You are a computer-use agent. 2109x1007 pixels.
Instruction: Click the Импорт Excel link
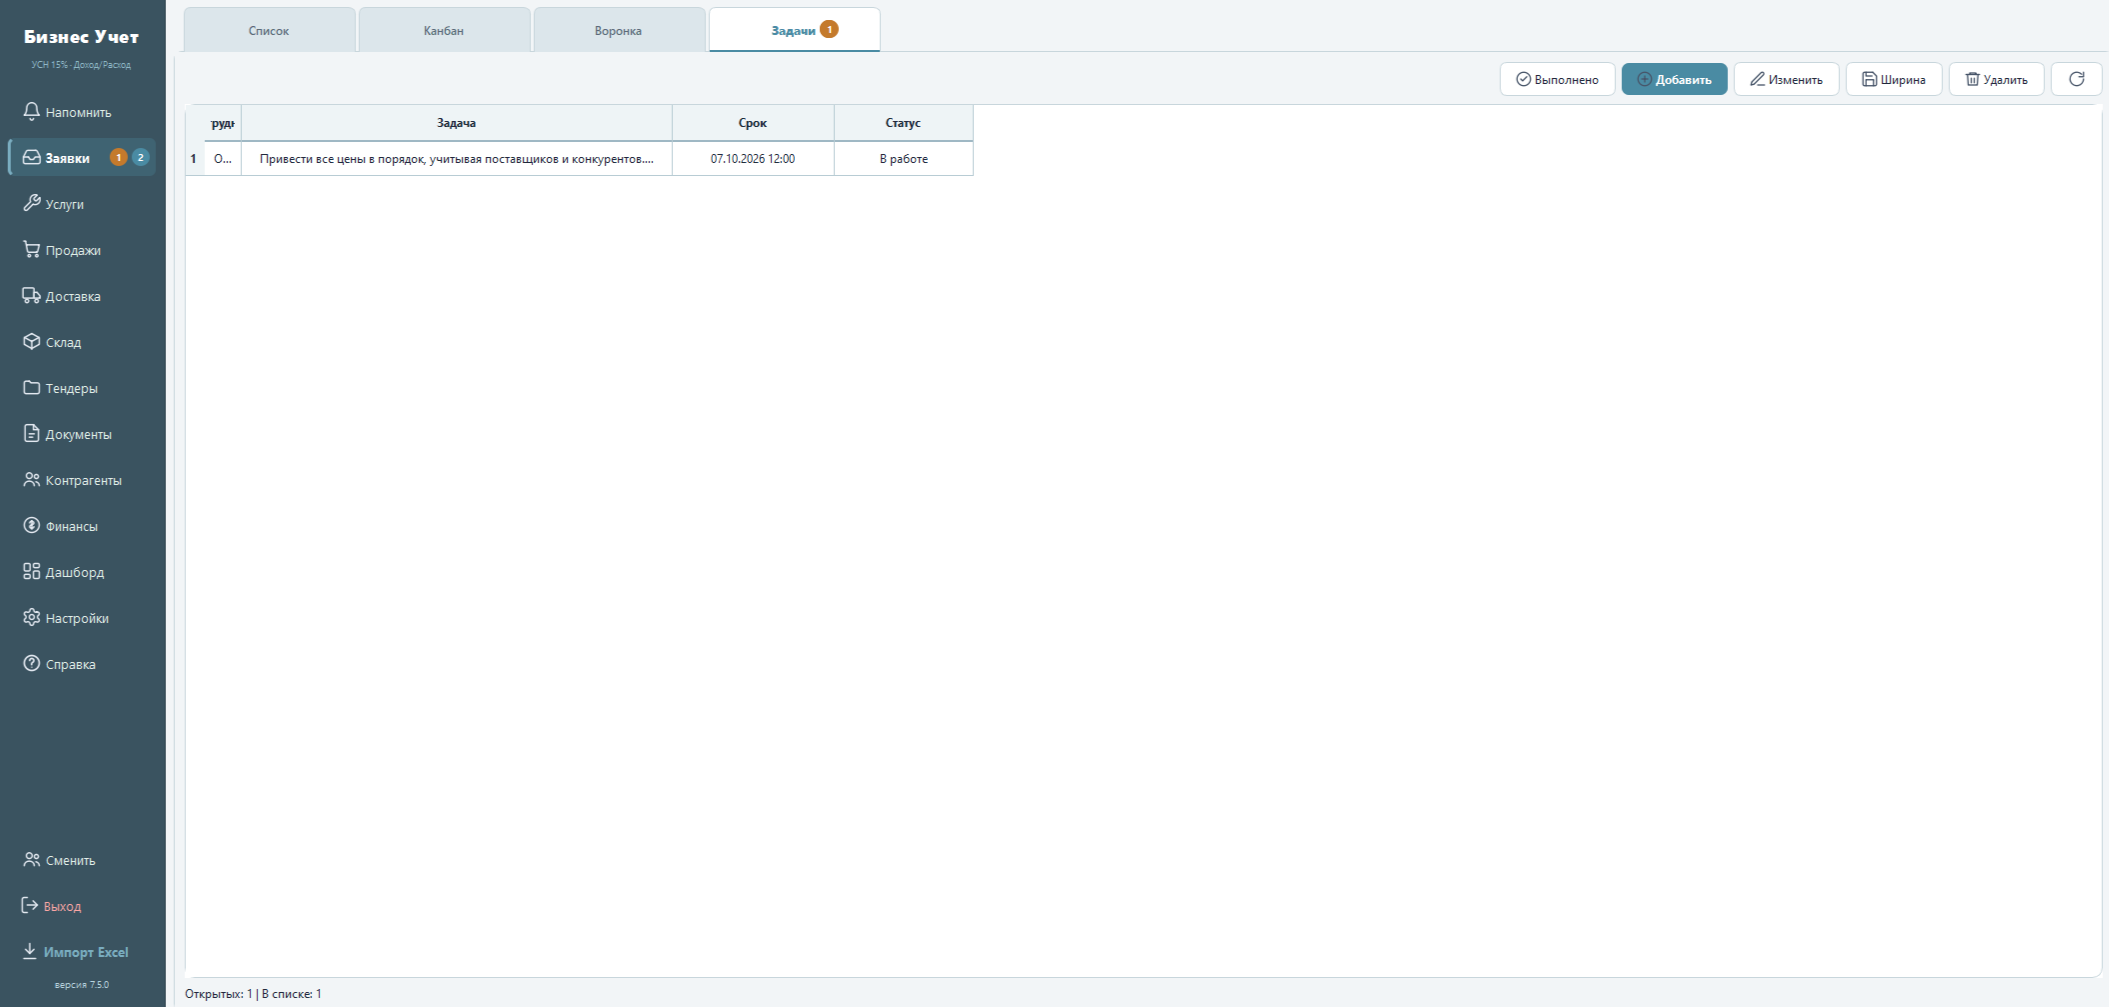click(x=76, y=952)
